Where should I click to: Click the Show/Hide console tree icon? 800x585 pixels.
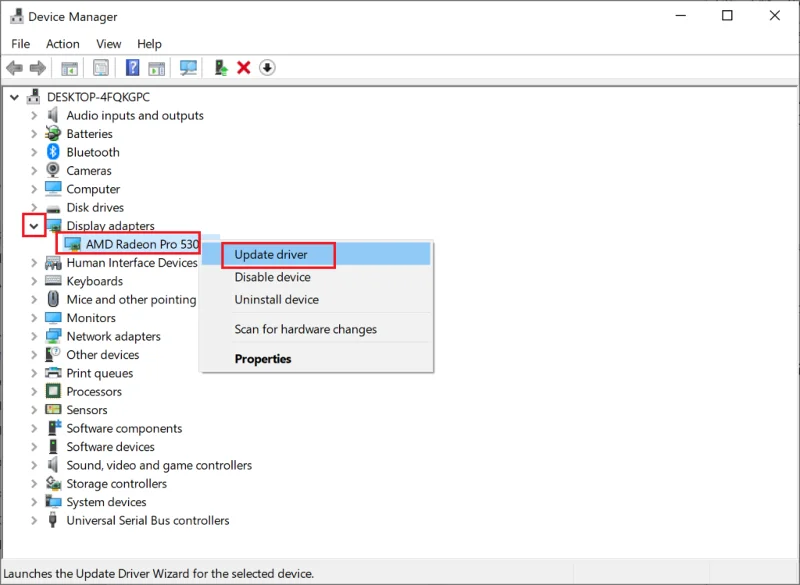point(69,68)
